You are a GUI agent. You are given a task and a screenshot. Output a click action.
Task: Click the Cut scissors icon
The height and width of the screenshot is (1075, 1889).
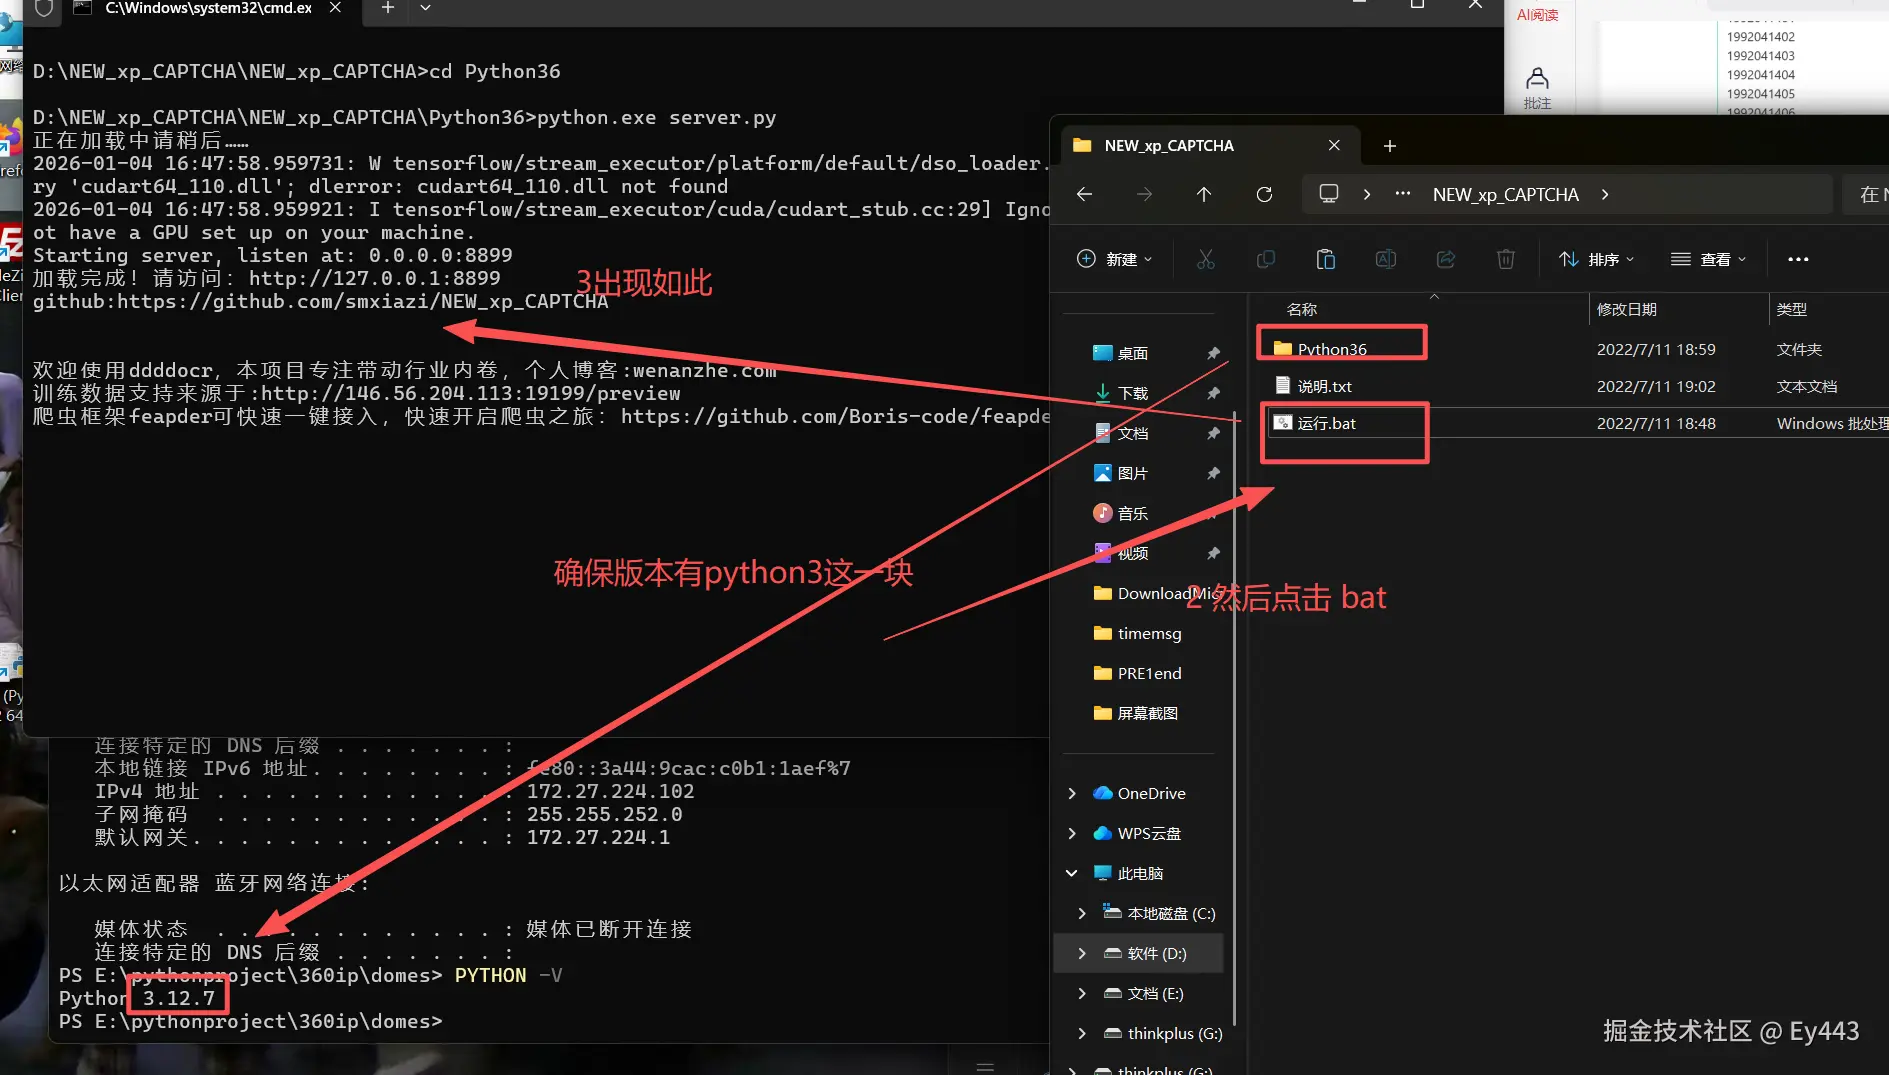pyautogui.click(x=1206, y=259)
